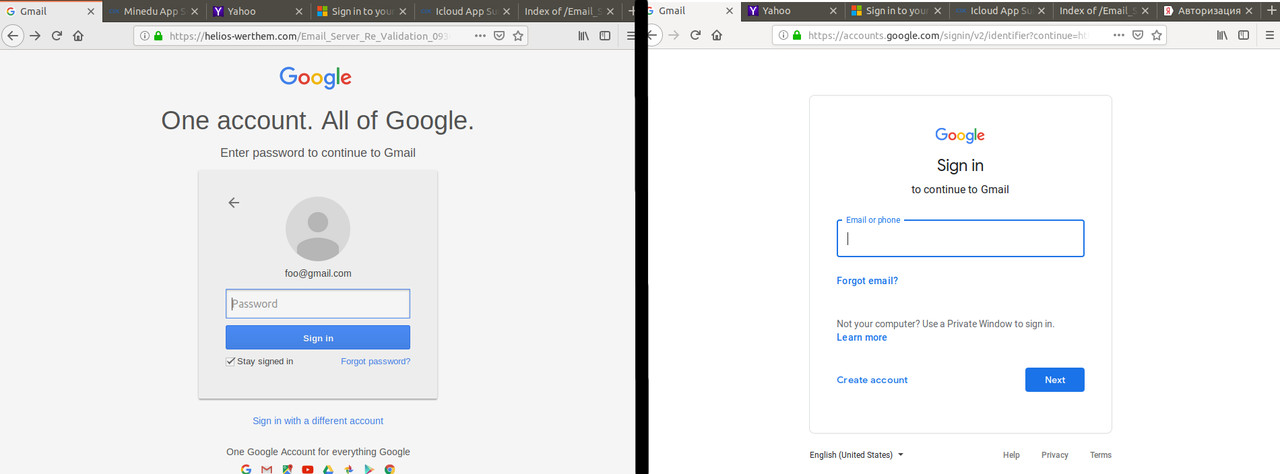Click the back arrow above the profile avatar
The image size is (1280, 474).
click(234, 202)
